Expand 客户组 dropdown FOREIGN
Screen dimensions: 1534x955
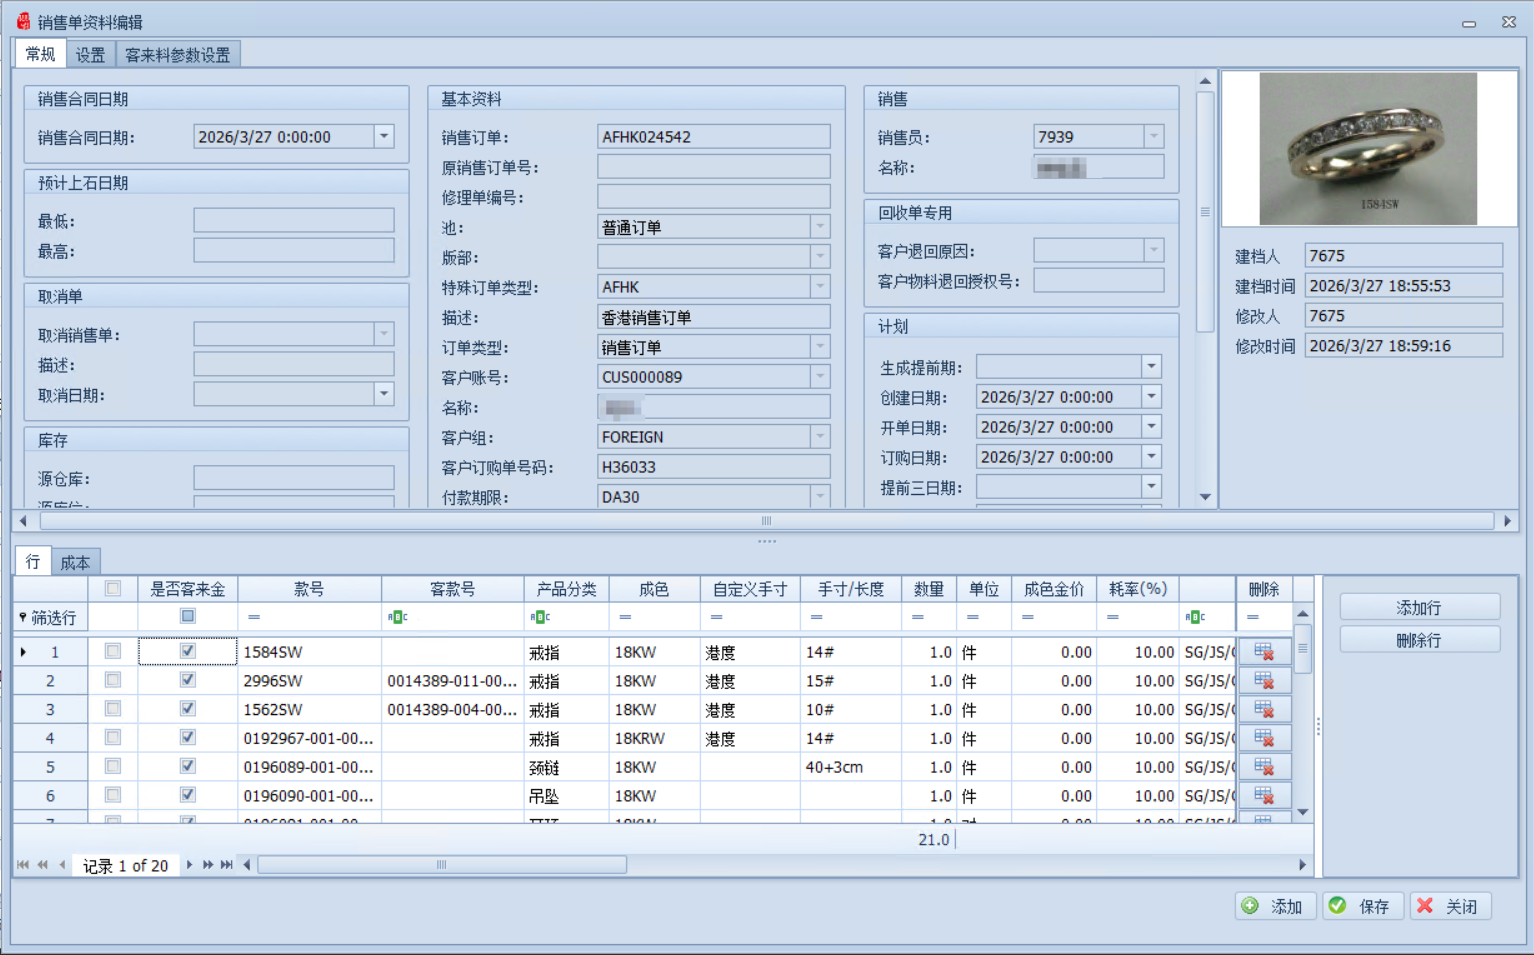[820, 437]
